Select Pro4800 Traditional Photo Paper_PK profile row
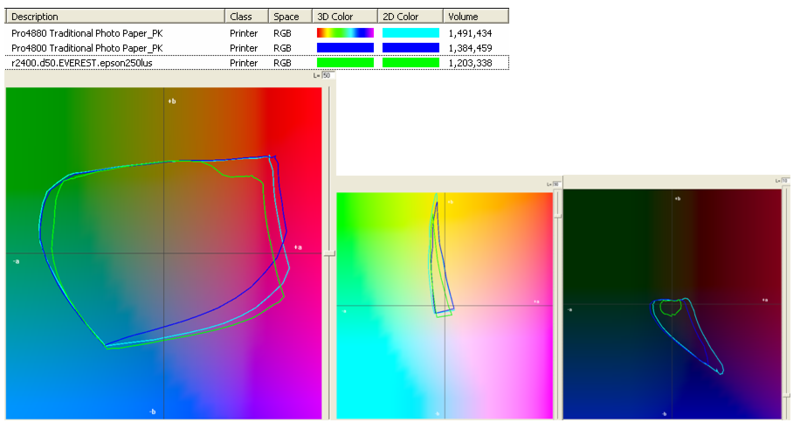800x429 pixels. pos(257,48)
